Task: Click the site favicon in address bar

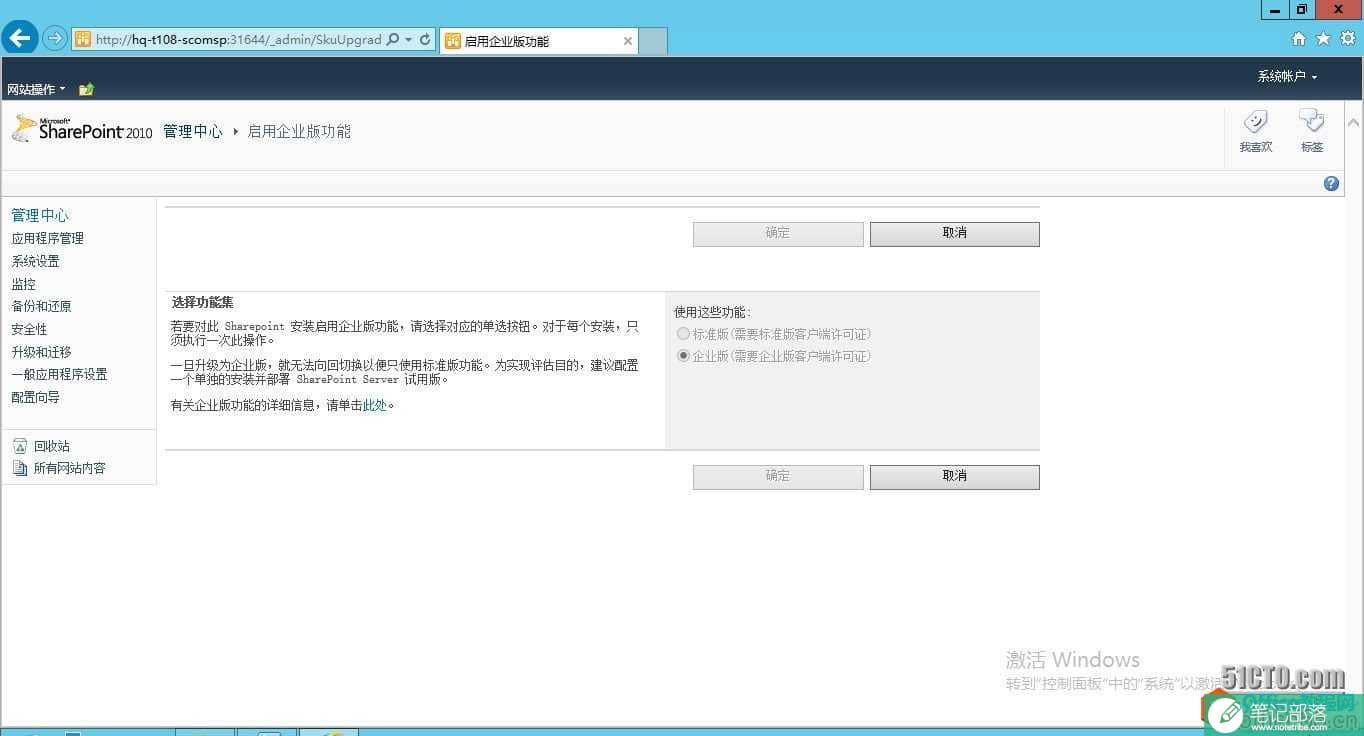Action: (83, 39)
